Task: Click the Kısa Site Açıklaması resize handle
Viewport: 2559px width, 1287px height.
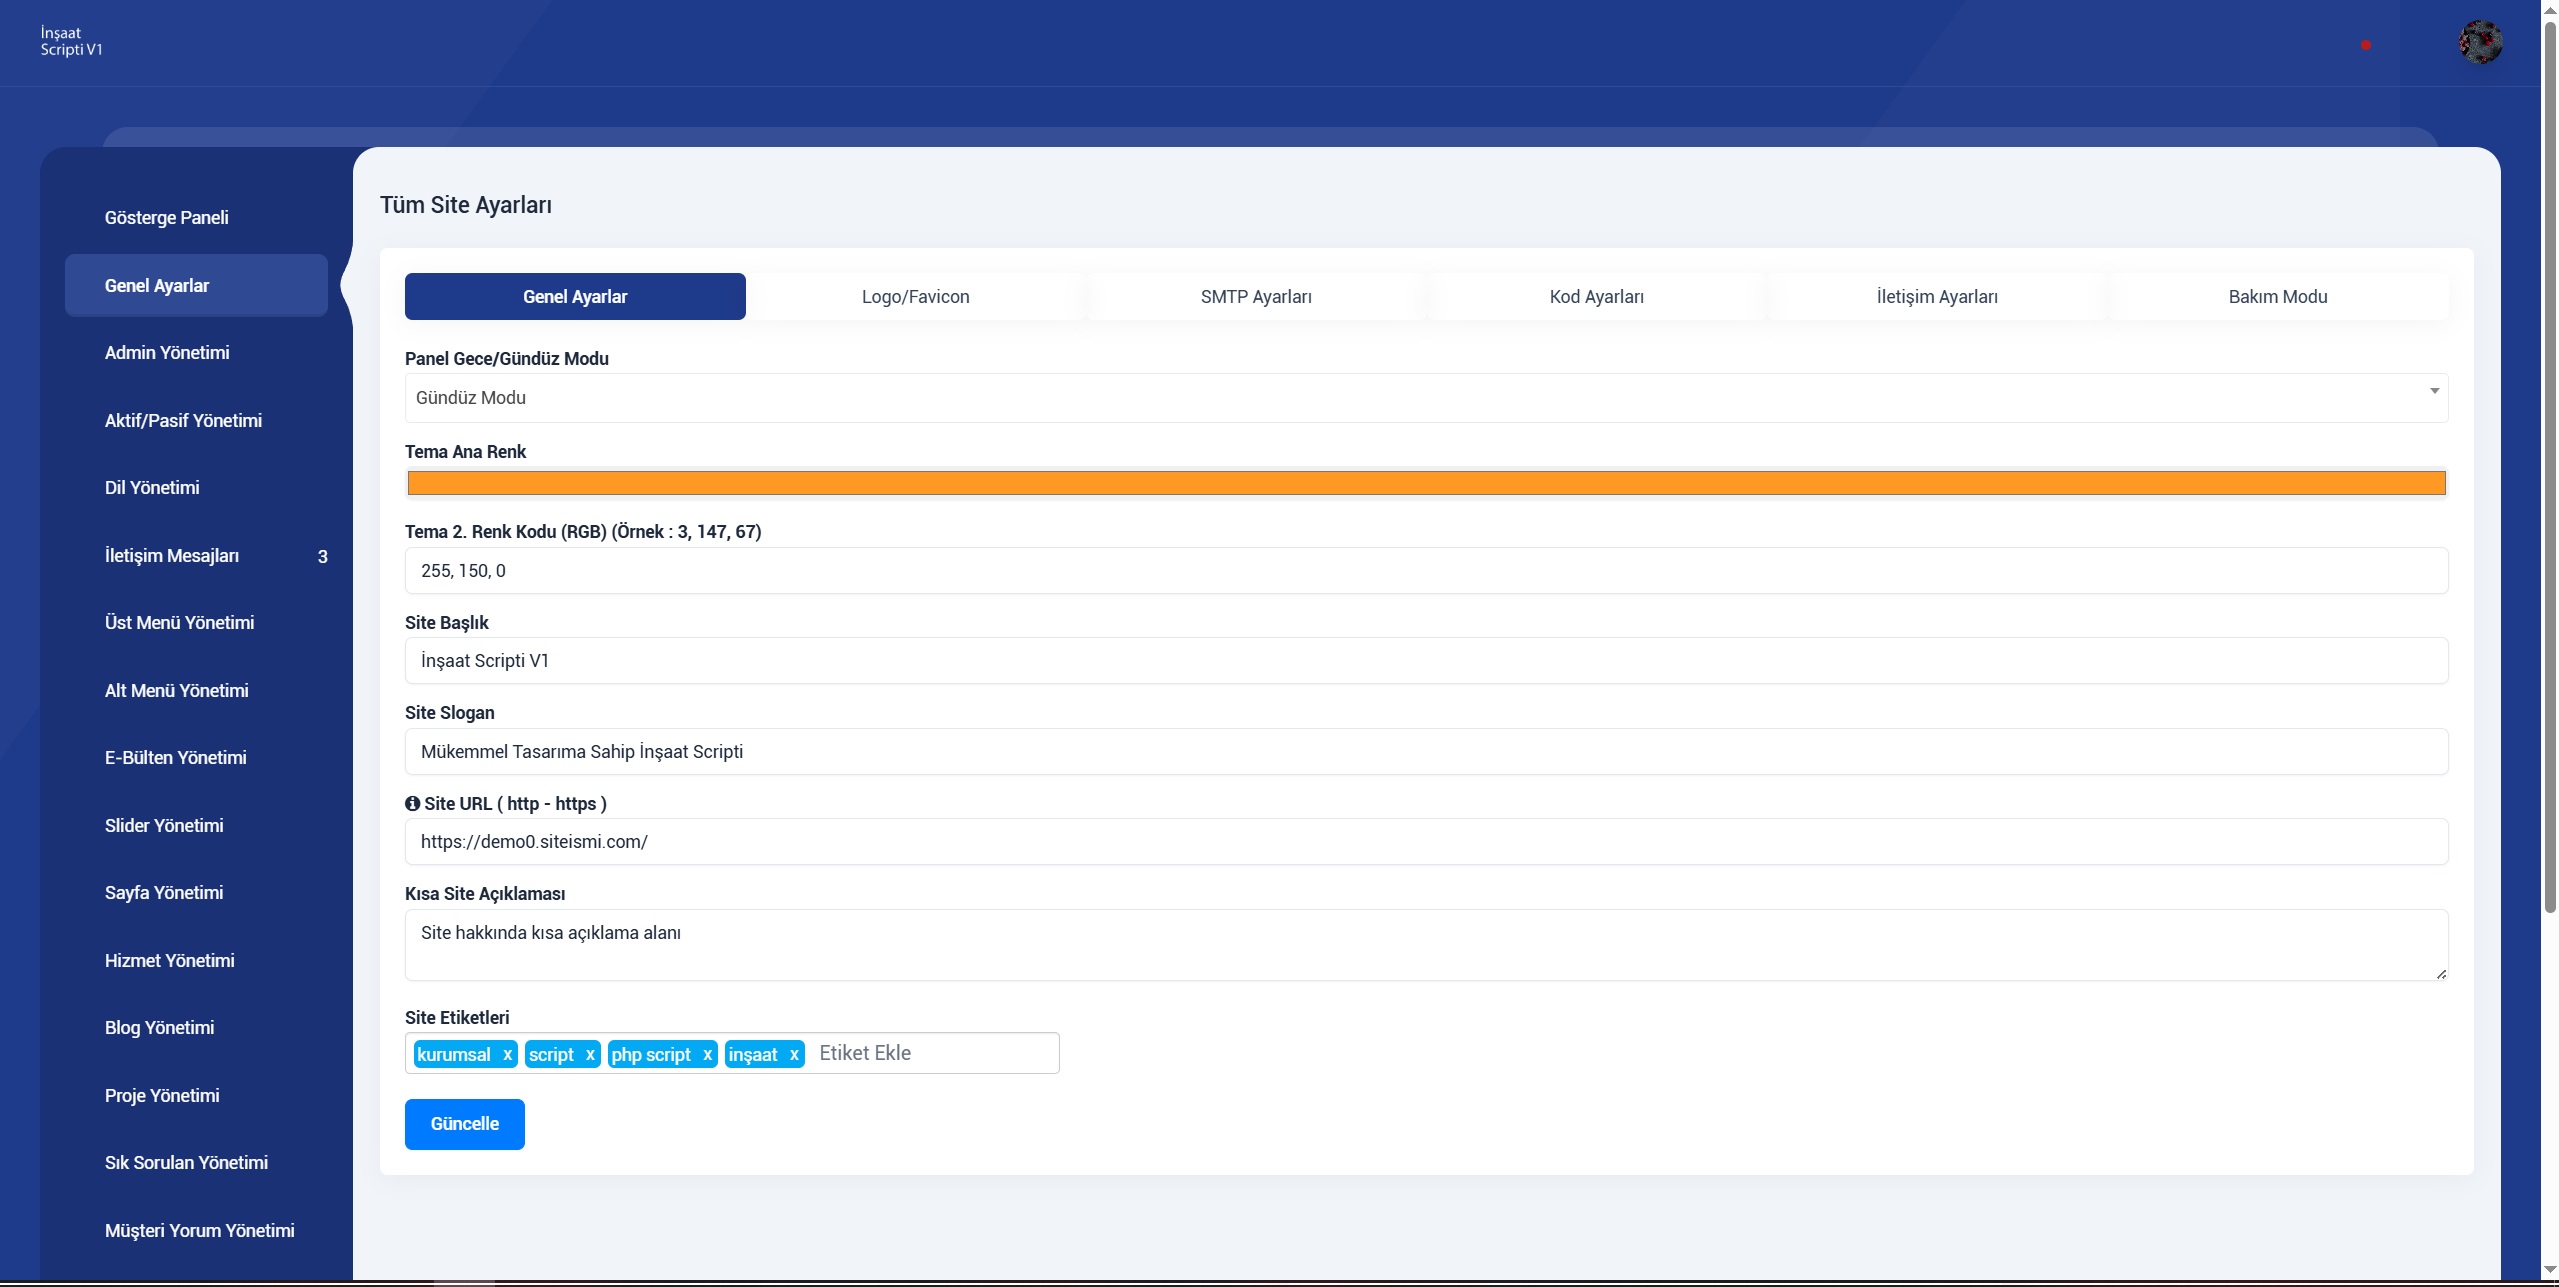Action: (2441, 974)
